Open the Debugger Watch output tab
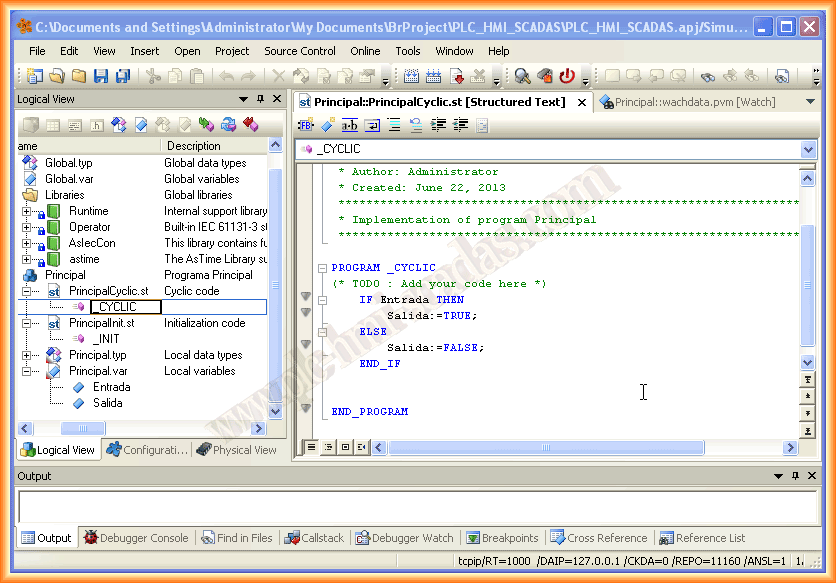The image size is (836, 583). (404, 538)
